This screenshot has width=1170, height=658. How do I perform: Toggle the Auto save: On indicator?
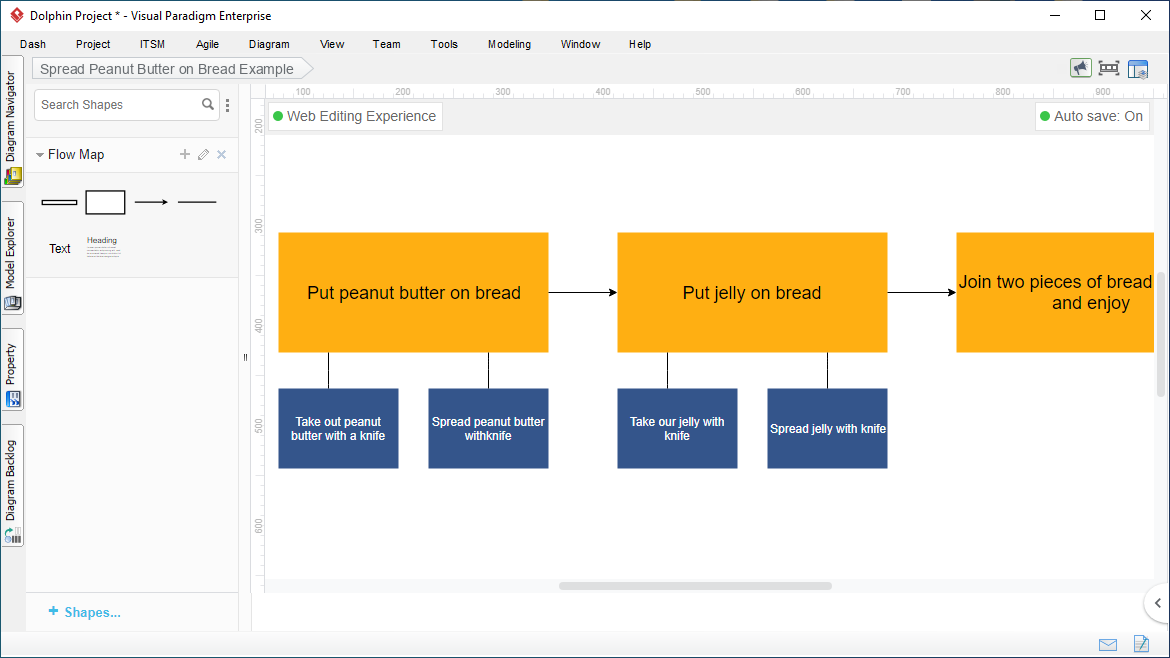pyautogui.click(x=1092, y=116)
